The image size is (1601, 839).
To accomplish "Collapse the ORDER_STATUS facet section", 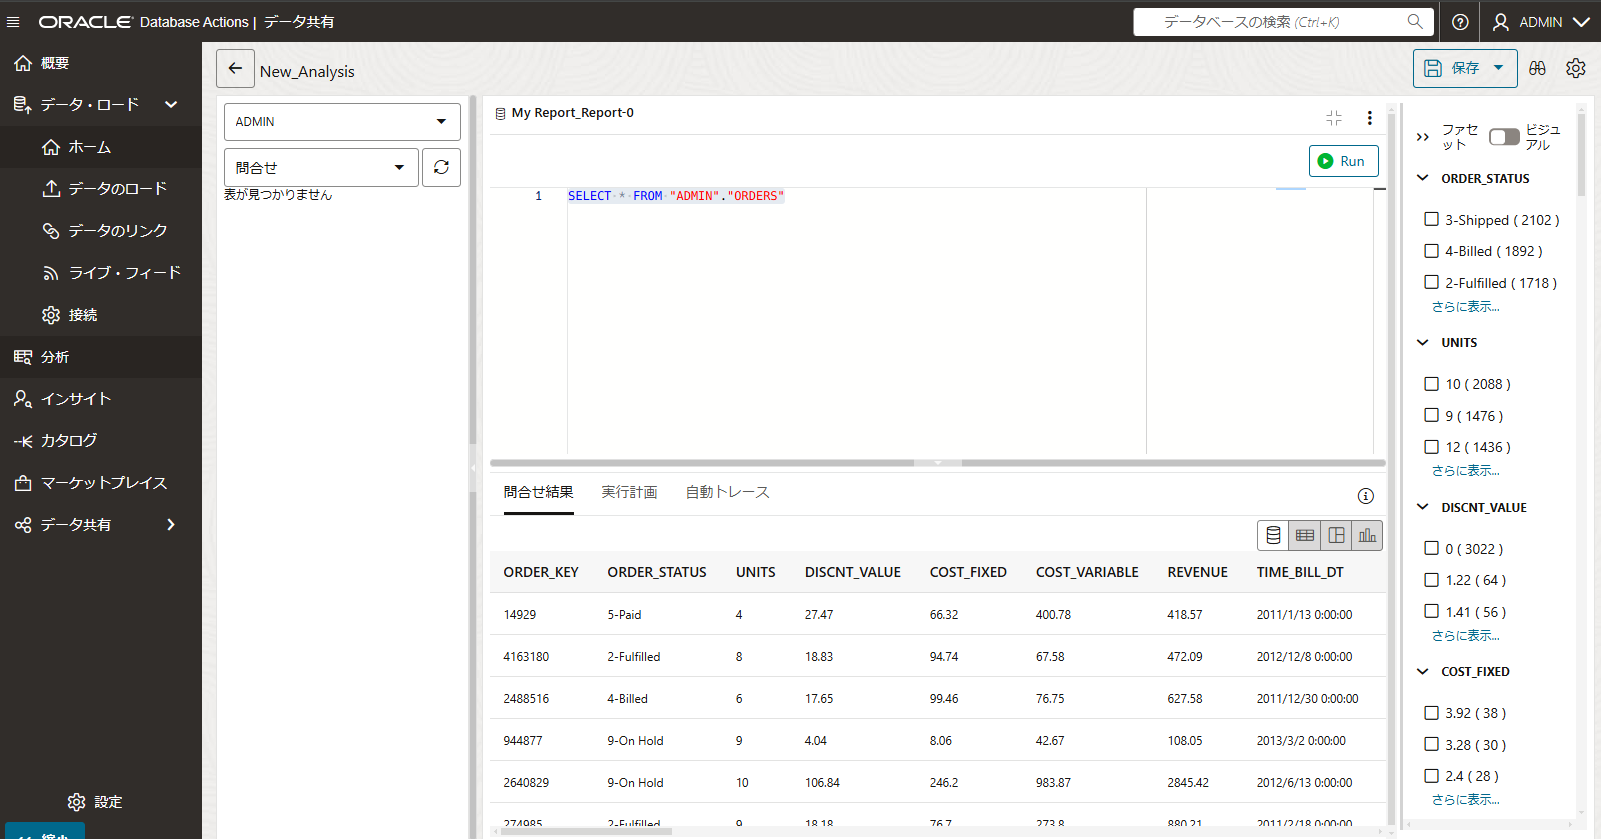I will pos(1423,178).
